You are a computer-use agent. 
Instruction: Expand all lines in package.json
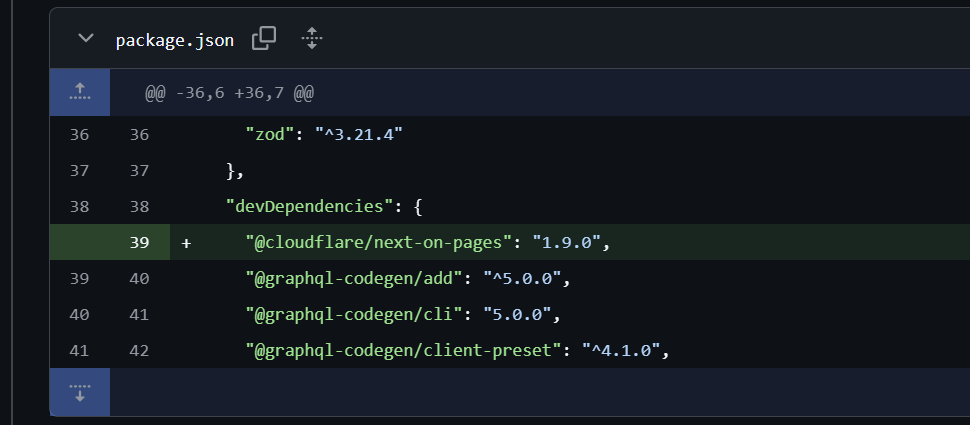coord(311,39)
